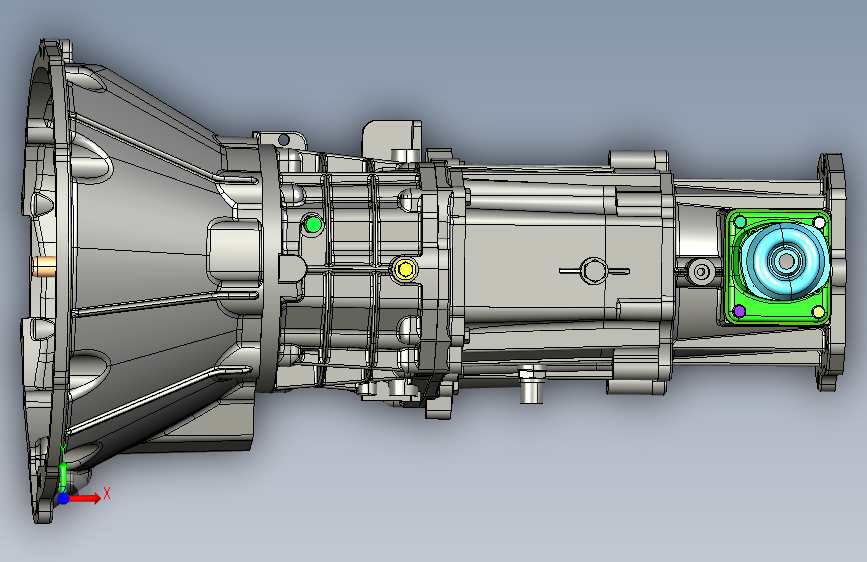
Task: Select the cylindrical drain plug under the housing
Action: coord(531,384)
